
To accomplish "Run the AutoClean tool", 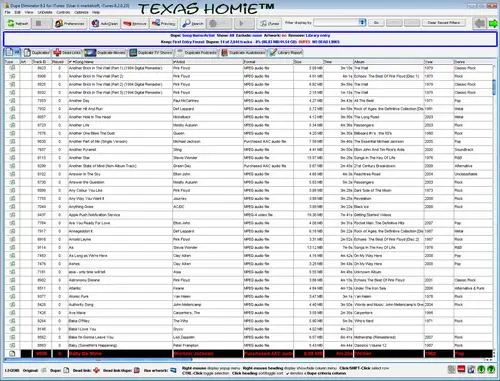I will pyautogui.click(x=105, y=24).
